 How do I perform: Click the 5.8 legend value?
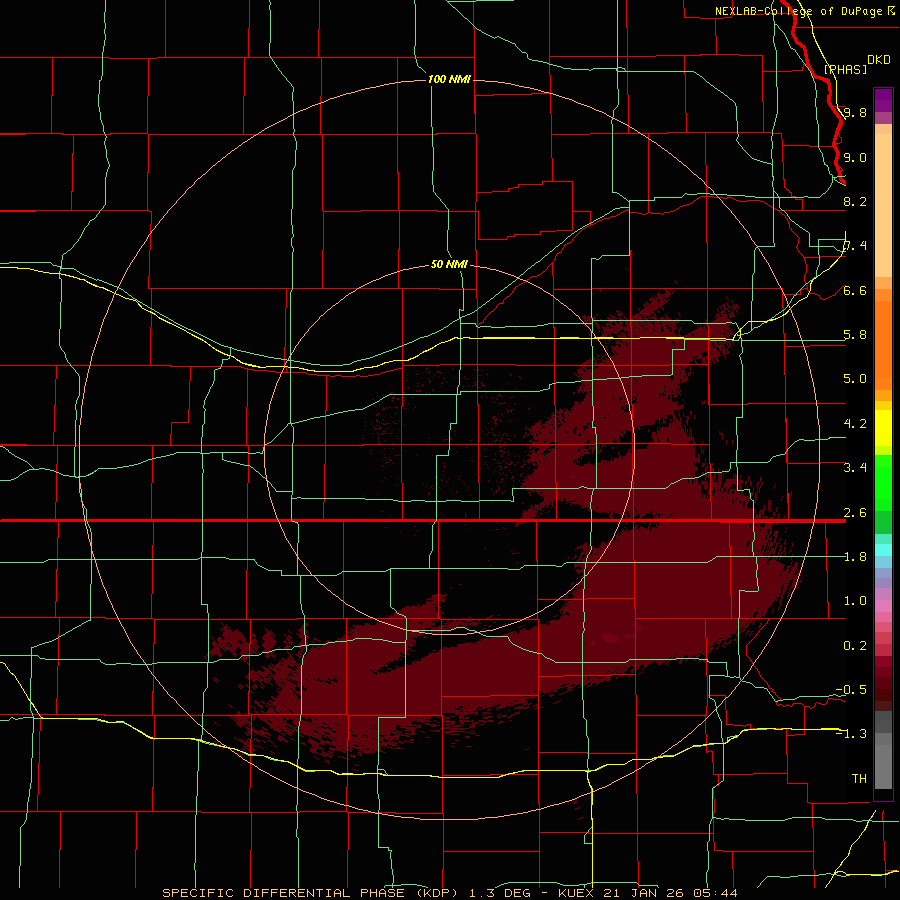pos(855,335)
